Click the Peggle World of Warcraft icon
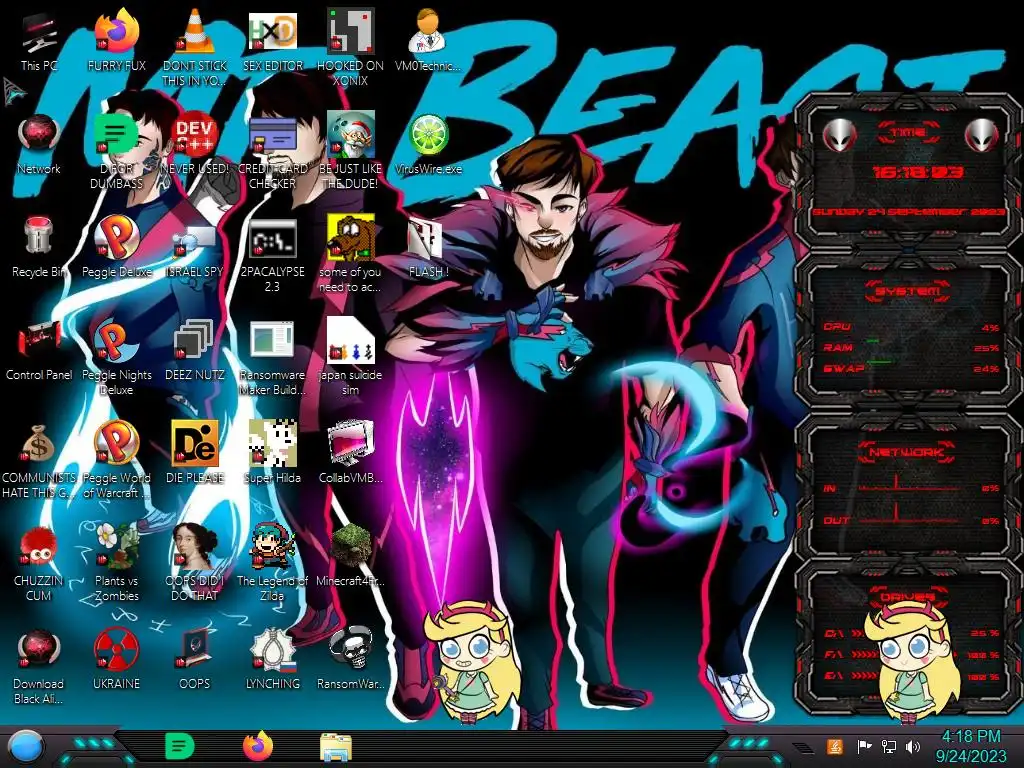Image resolution: width=1024 pixels, height=768 pixels. [117, 443]
